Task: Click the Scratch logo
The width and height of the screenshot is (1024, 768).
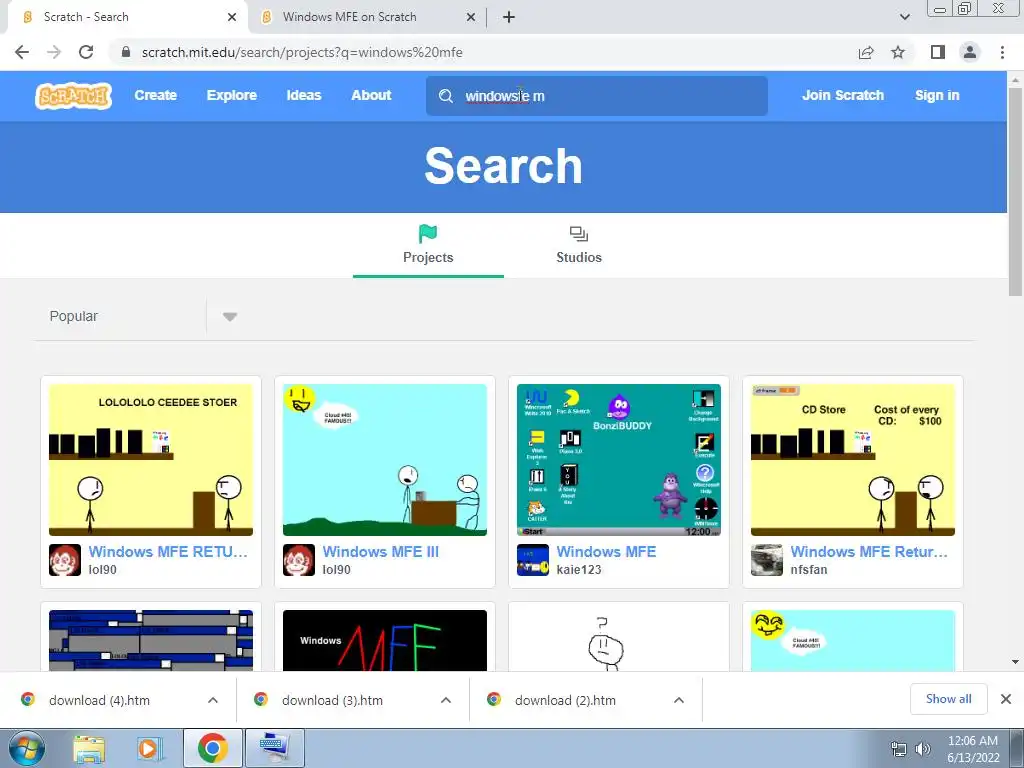Action: 73,96
